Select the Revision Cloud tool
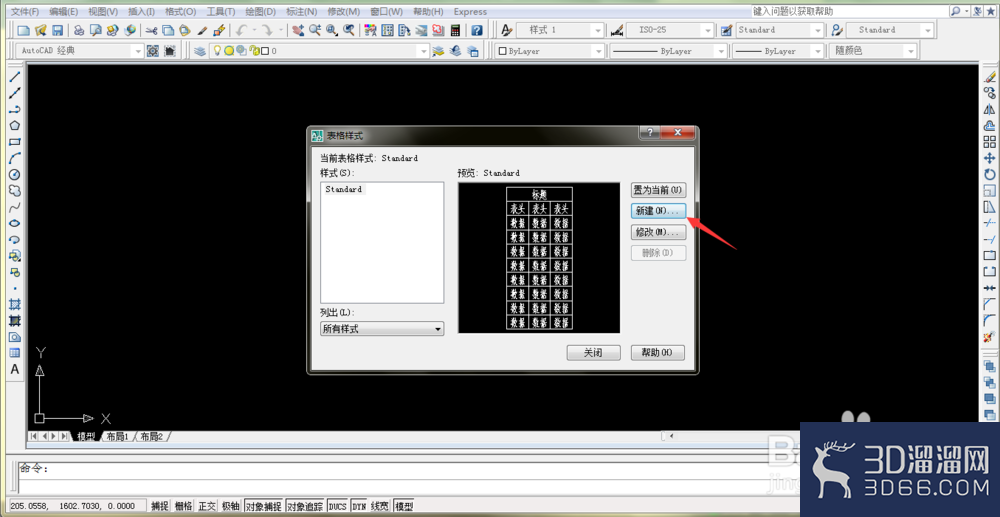The image size is (1000, 517). [15, 191]
